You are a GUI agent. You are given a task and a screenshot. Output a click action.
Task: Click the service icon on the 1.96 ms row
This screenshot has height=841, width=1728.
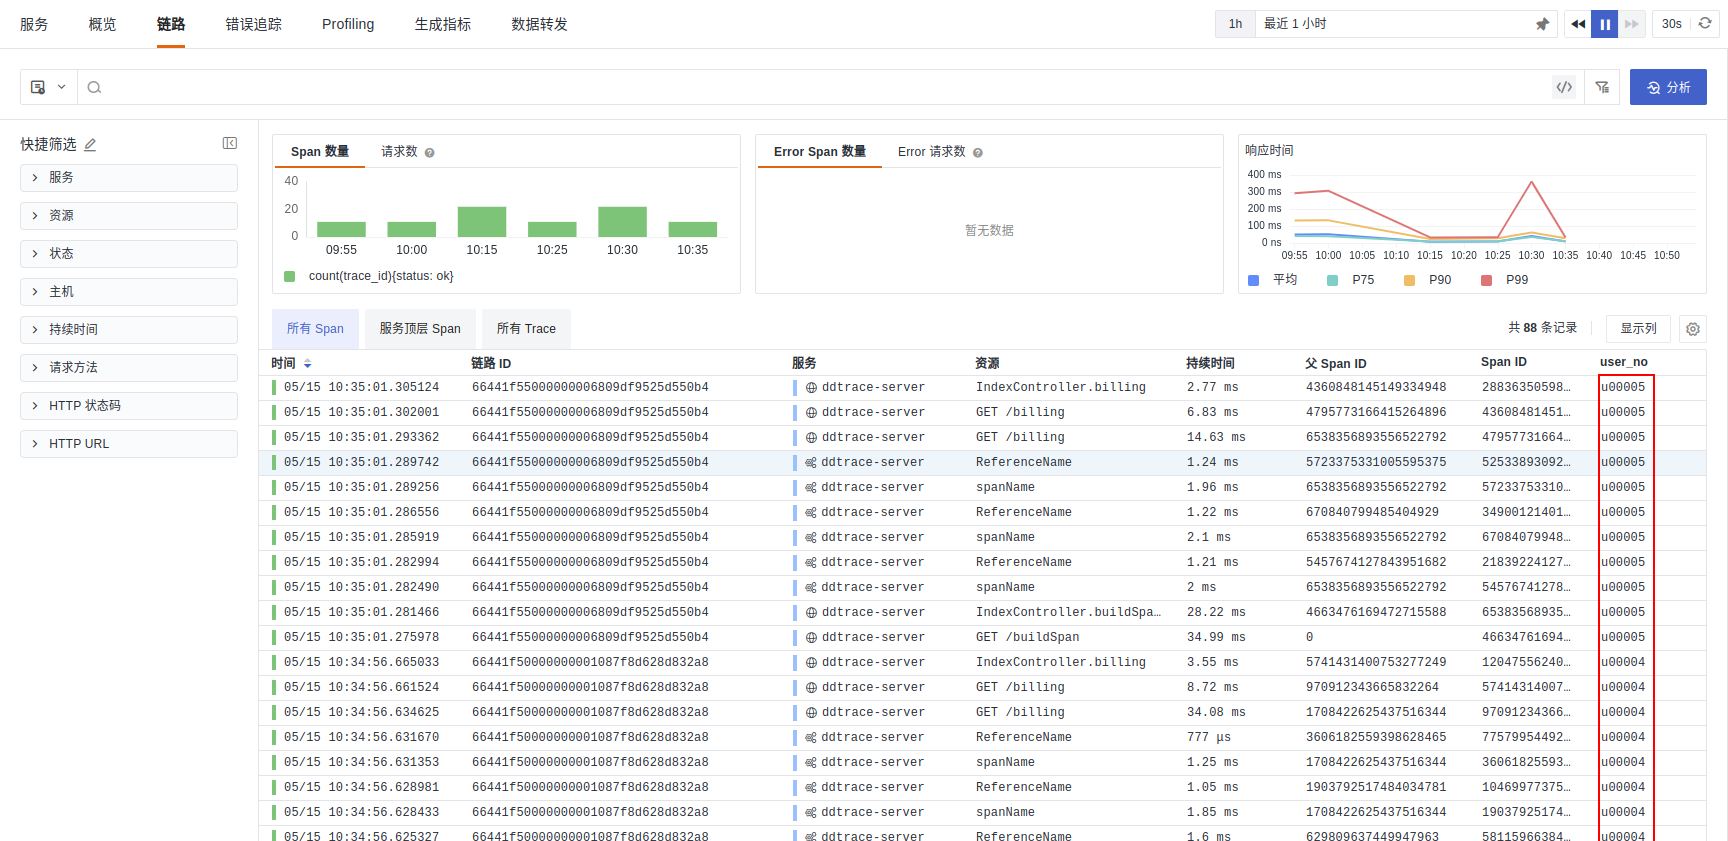(x=811, y=487)
